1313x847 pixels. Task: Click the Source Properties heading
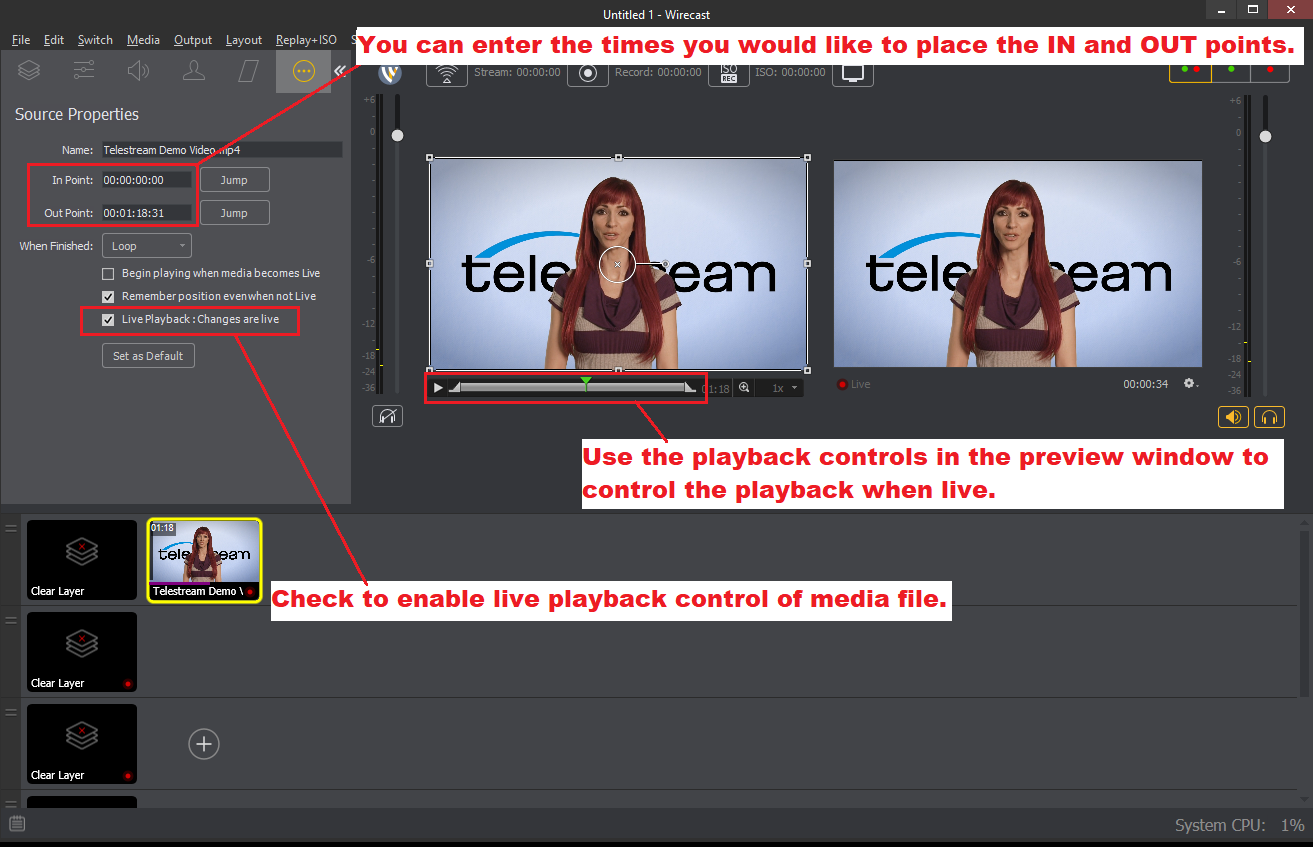point(77,114)
